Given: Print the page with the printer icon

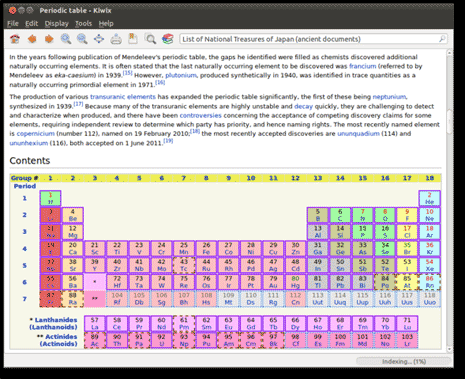Looking at the screenshot, I should [x=116, y=39].
